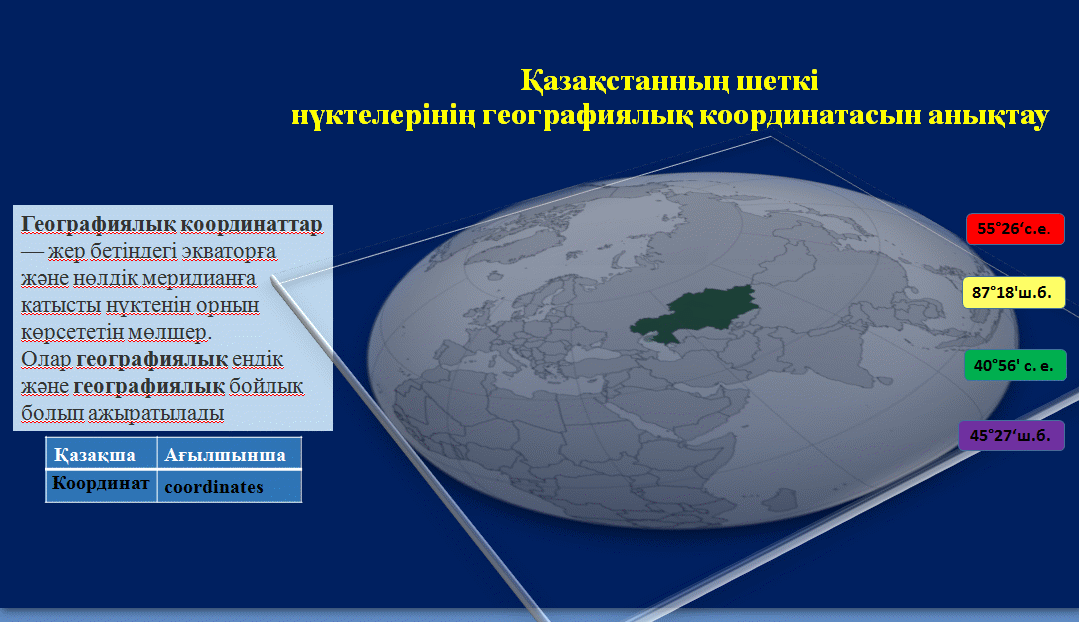The height and width of the screenshot is (622, 1079).
Task: Click the bold географиялық before ендік
Action: tap(151, 359)
